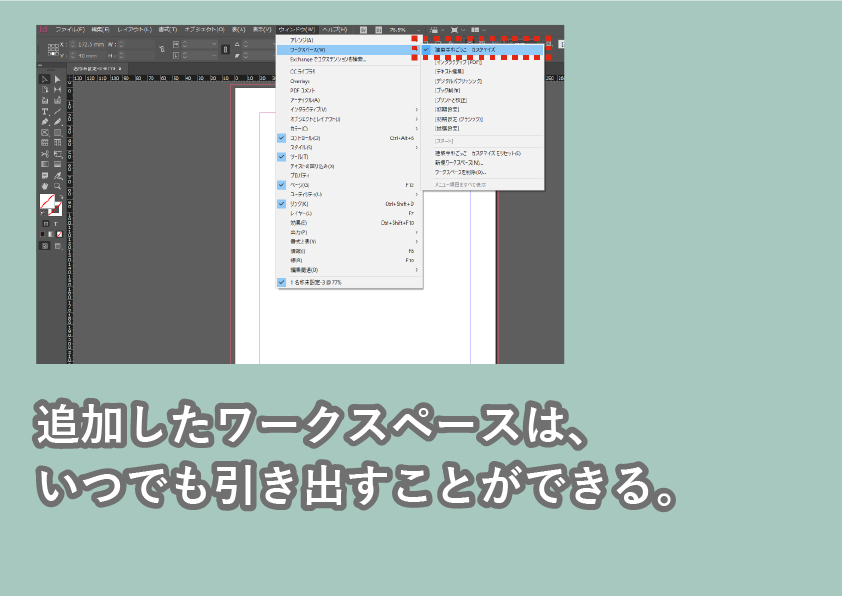Viewport: 842px width, 596px height.
Task: Open the オブジェクト(O) menu
Action: pyautogui.click(x=205, y=30)
